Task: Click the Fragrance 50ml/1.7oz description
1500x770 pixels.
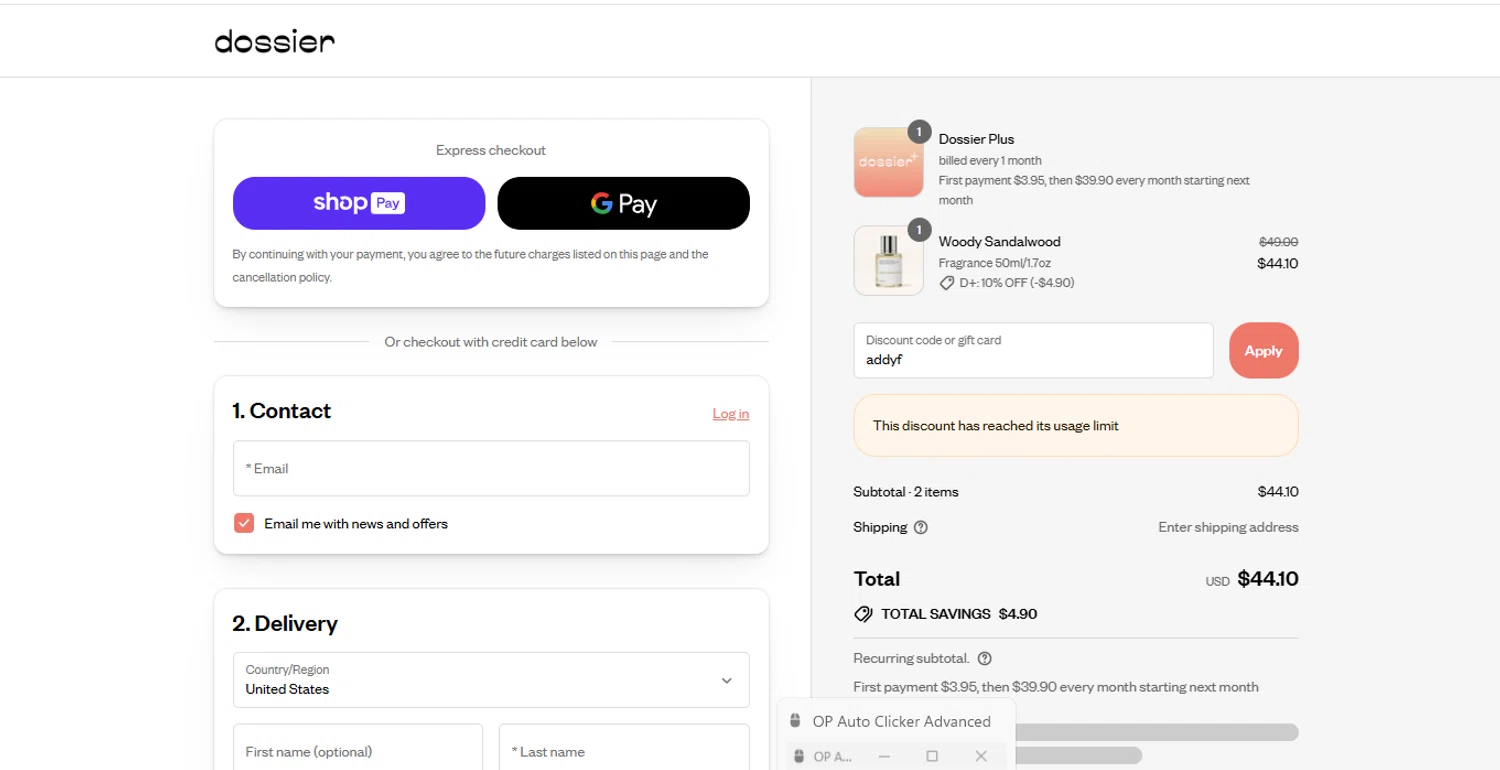Action: tap(995, 263)
